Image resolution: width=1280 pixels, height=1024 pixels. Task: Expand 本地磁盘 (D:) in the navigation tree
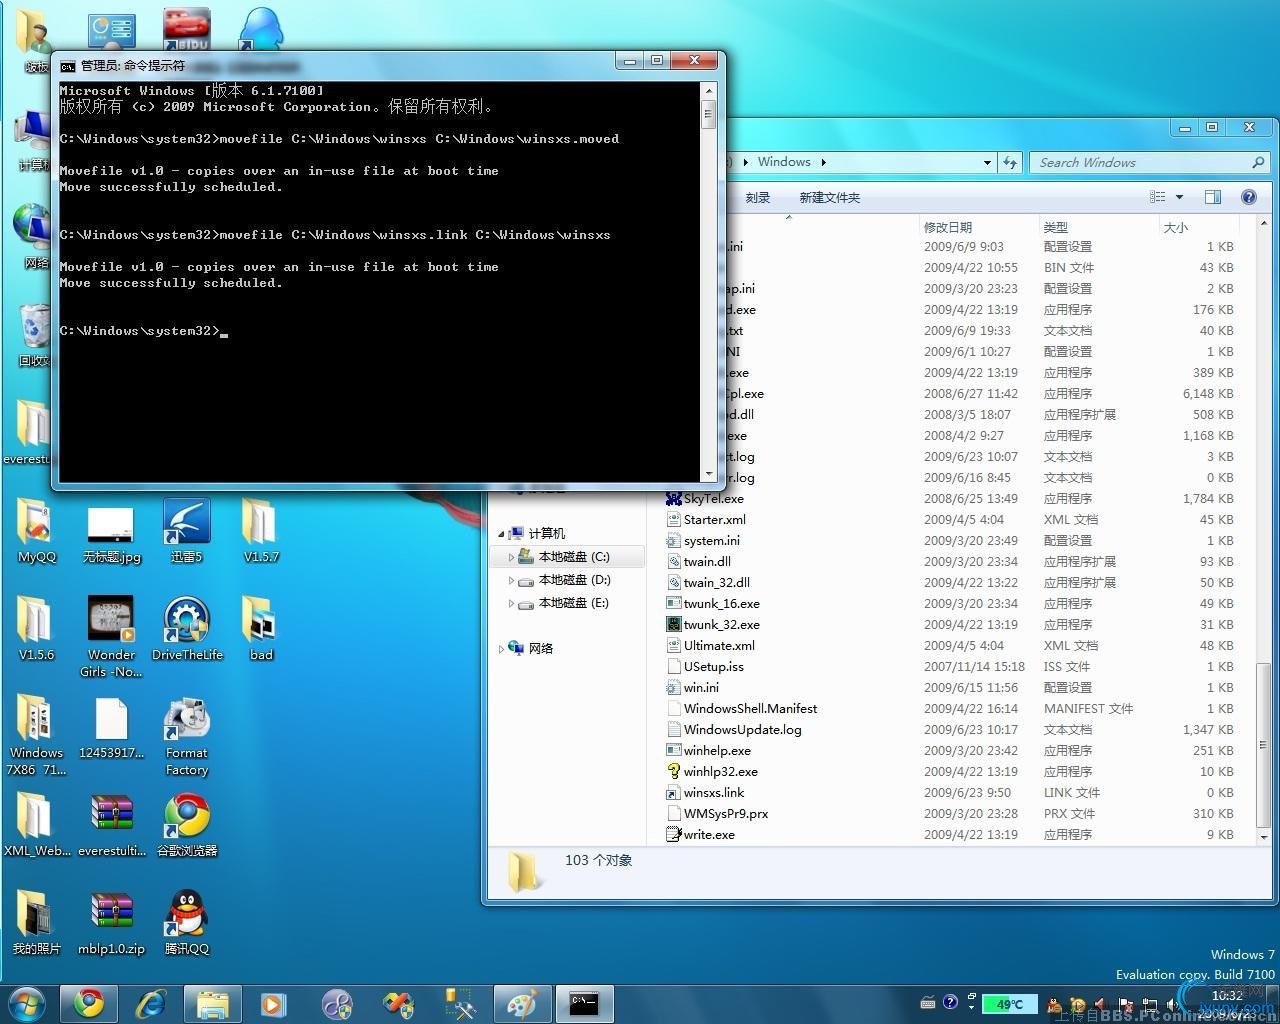coord(511,580)
